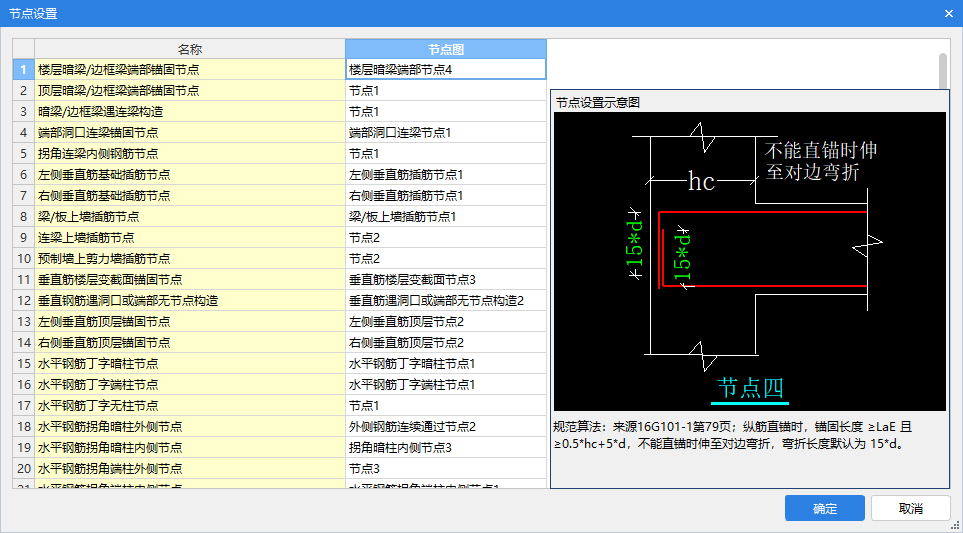The width and height of the screenshot is (963, 533).
Task: Select cell 楼层暗梁端部节点4
Action: click(x=446, y=69)
